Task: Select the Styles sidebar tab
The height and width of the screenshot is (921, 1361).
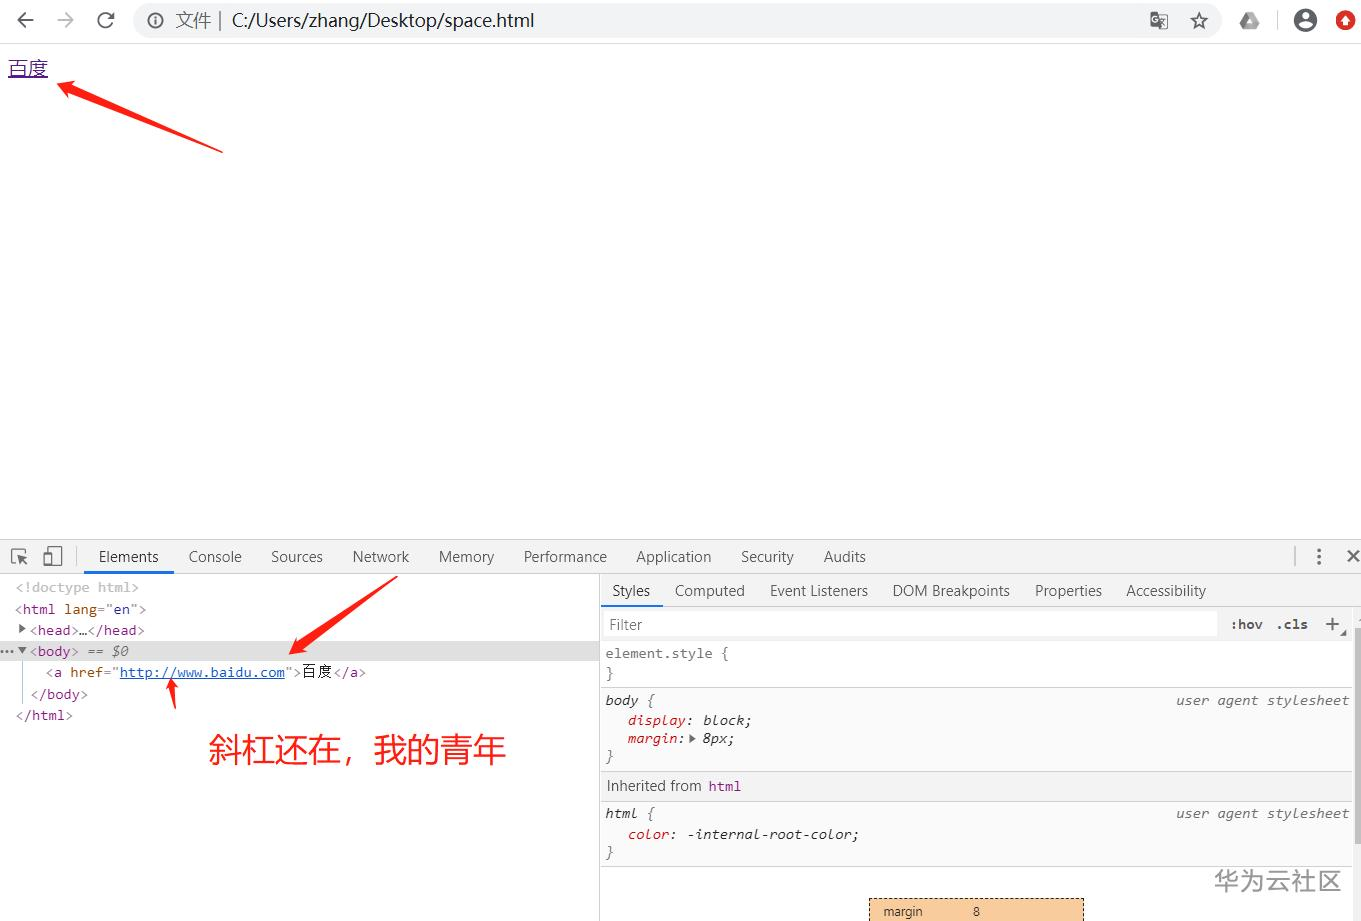Action: pos(631,591)
